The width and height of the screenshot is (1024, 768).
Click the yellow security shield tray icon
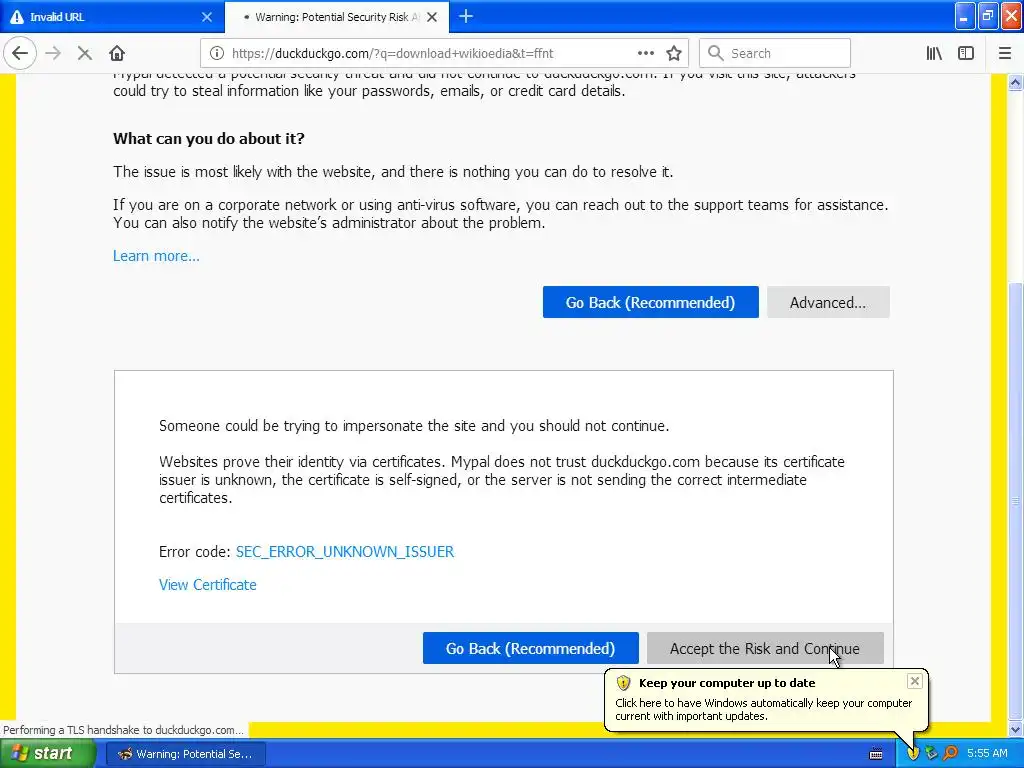913,754
